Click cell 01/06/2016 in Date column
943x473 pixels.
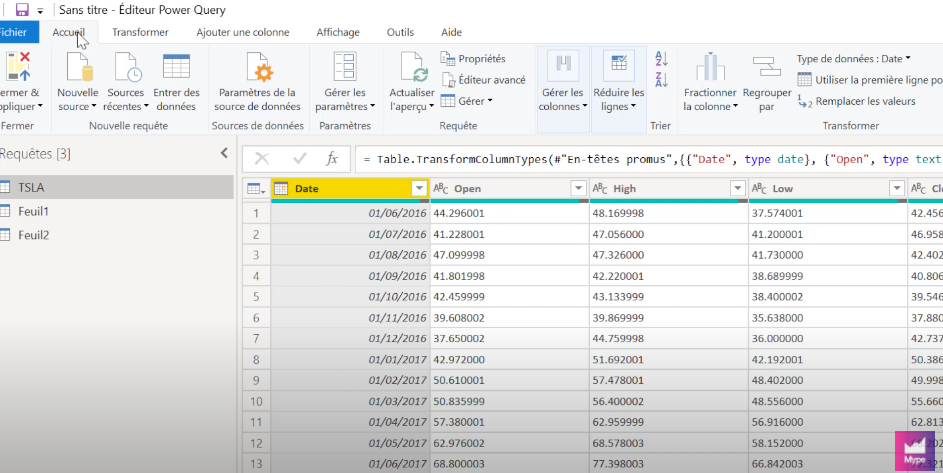coord(350,213)
